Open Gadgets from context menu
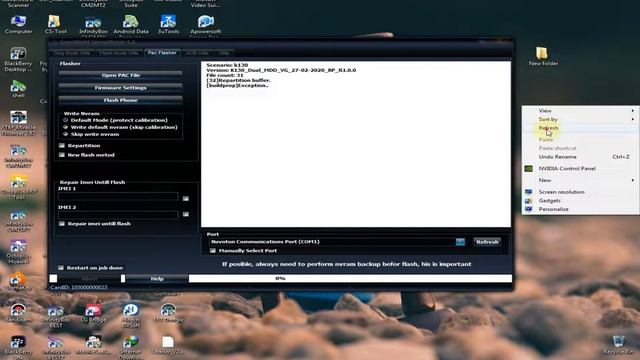The height and width of the screenshot is (360, 640). 549,200
